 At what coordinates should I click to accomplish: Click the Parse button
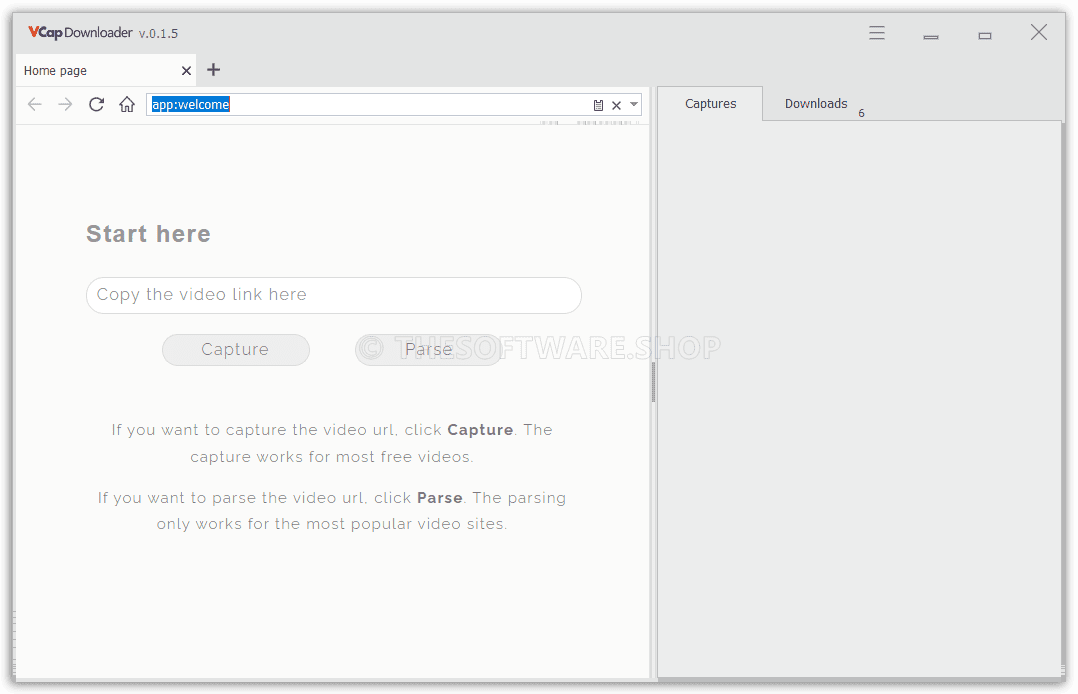428,349
